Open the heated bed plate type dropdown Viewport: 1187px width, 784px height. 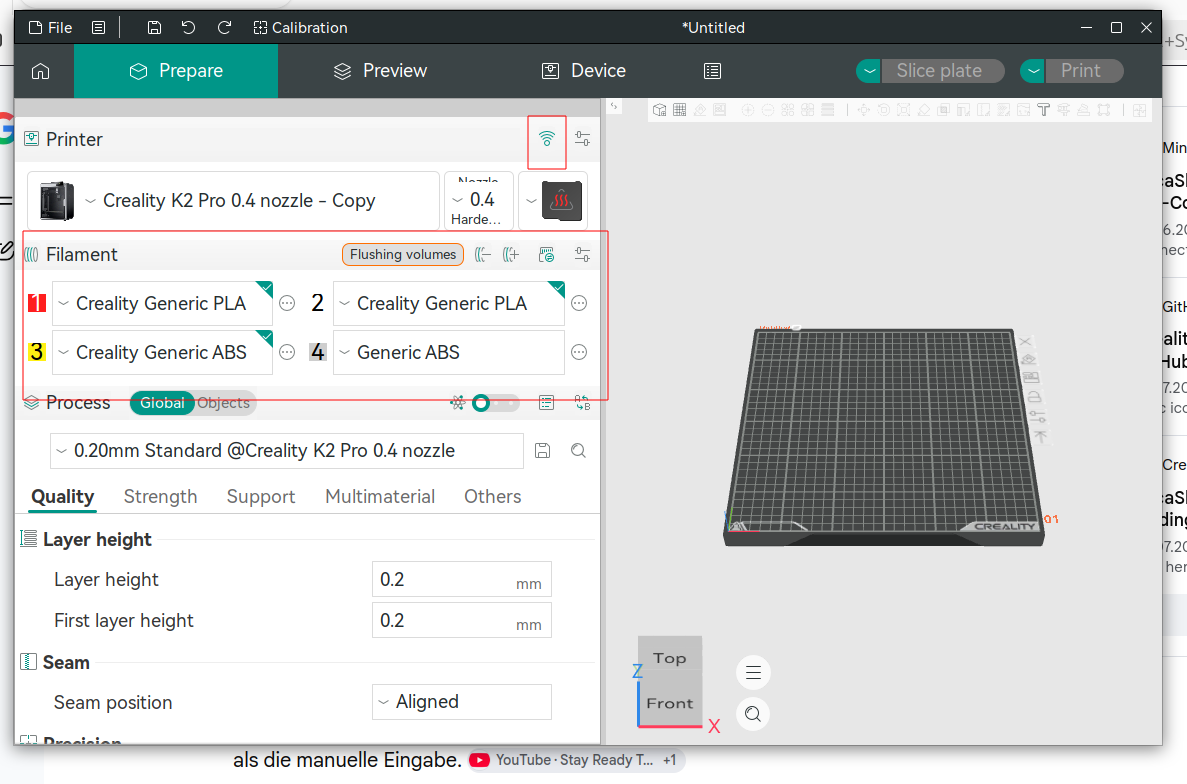tap(553, 201)
